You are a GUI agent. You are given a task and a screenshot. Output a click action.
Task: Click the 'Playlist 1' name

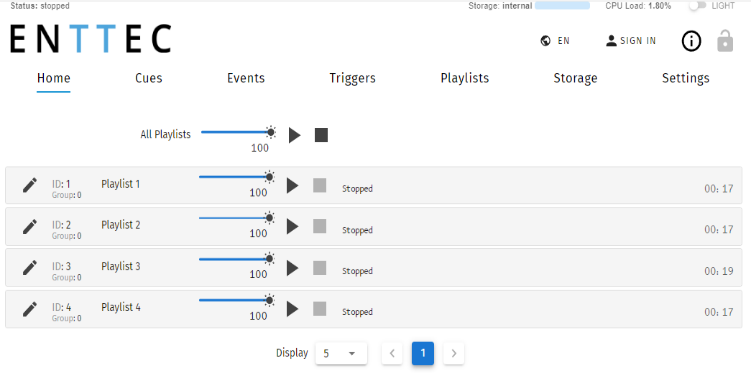121,184
